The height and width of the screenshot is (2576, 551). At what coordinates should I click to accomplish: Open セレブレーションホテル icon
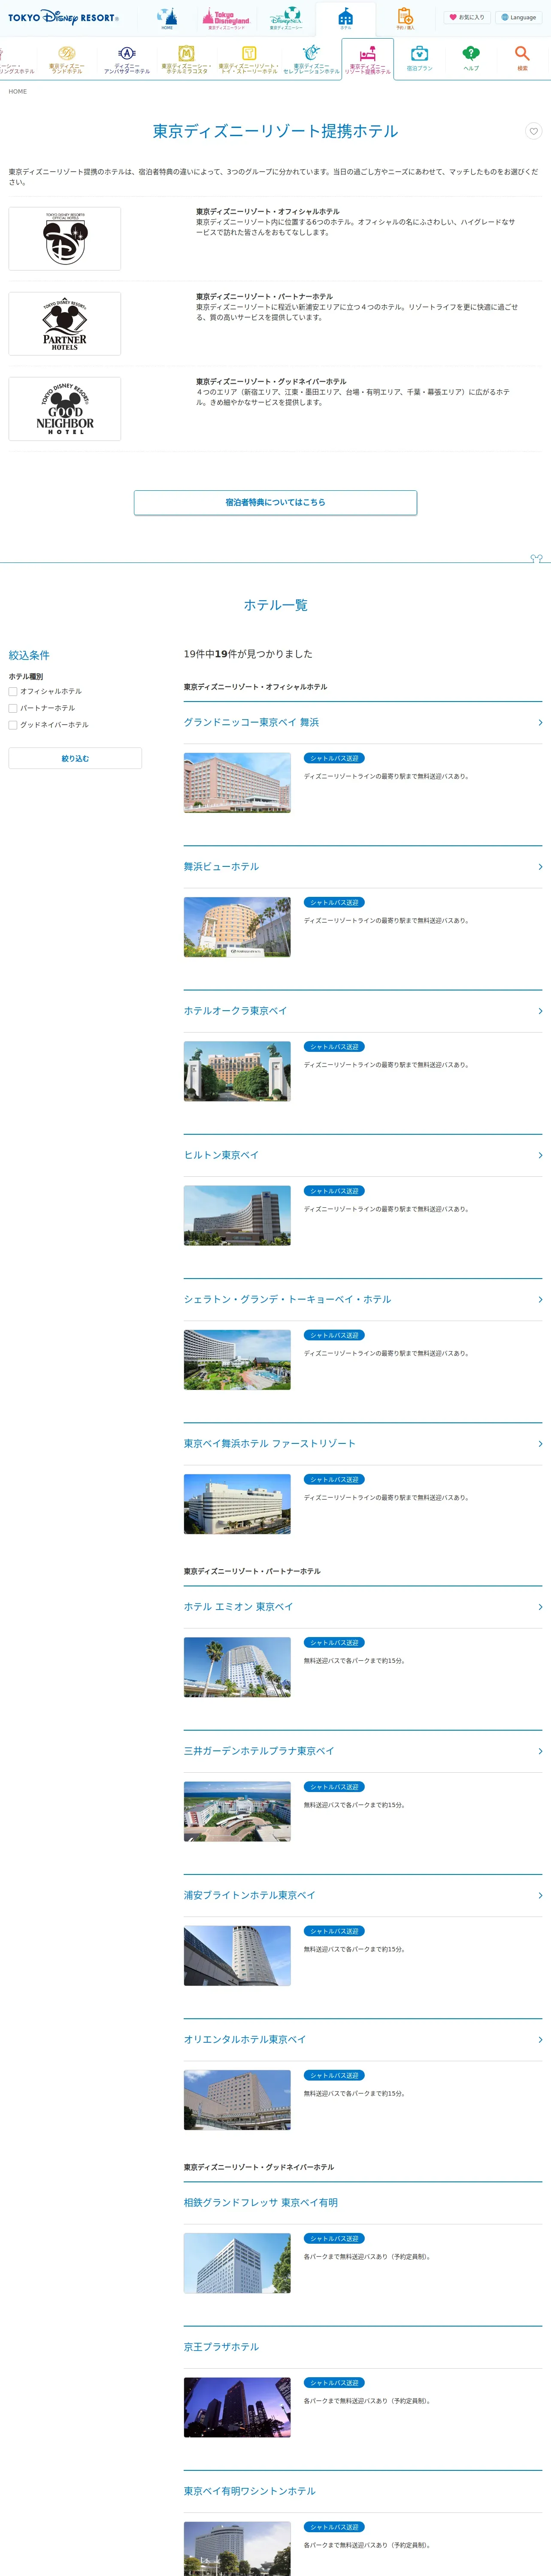point(311,59)
